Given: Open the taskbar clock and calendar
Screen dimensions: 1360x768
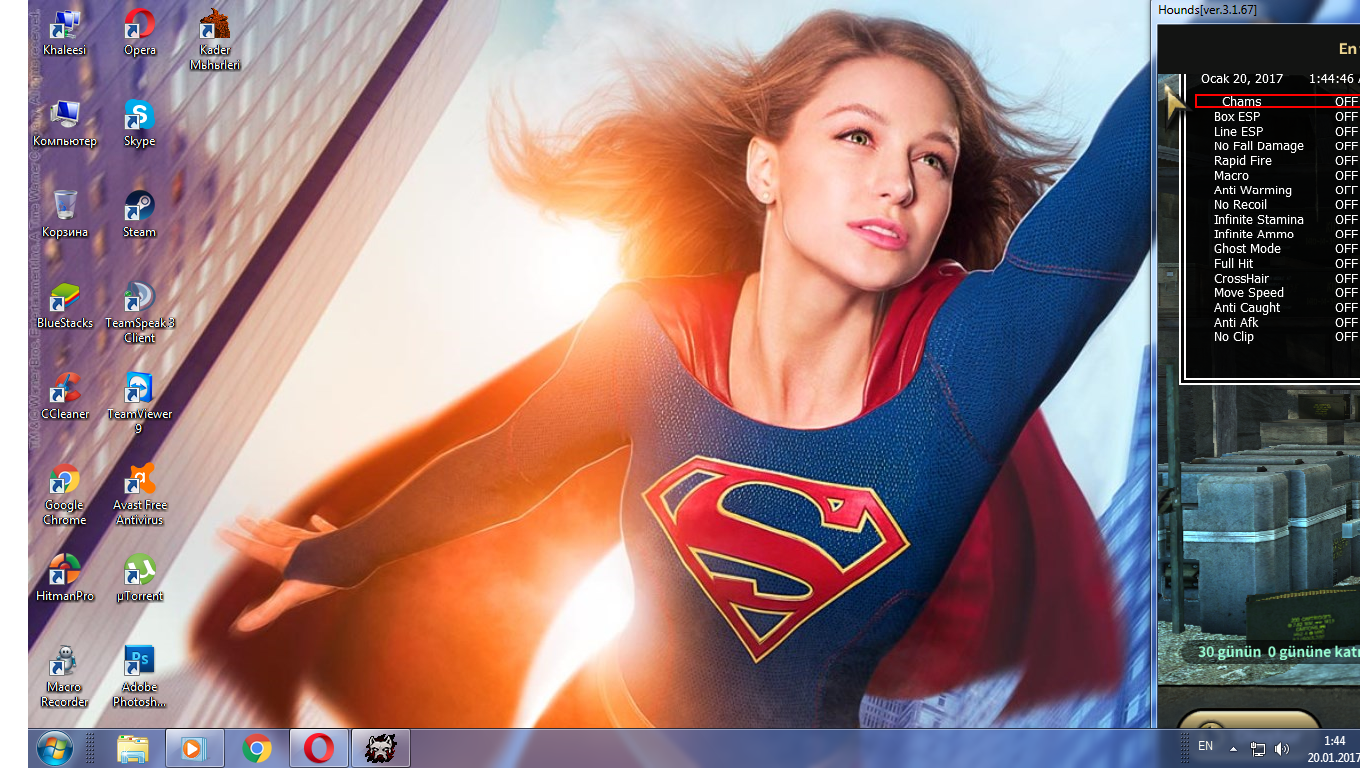Looking at the screenshot, I should pyautogui.click(x=1334, y=748).
